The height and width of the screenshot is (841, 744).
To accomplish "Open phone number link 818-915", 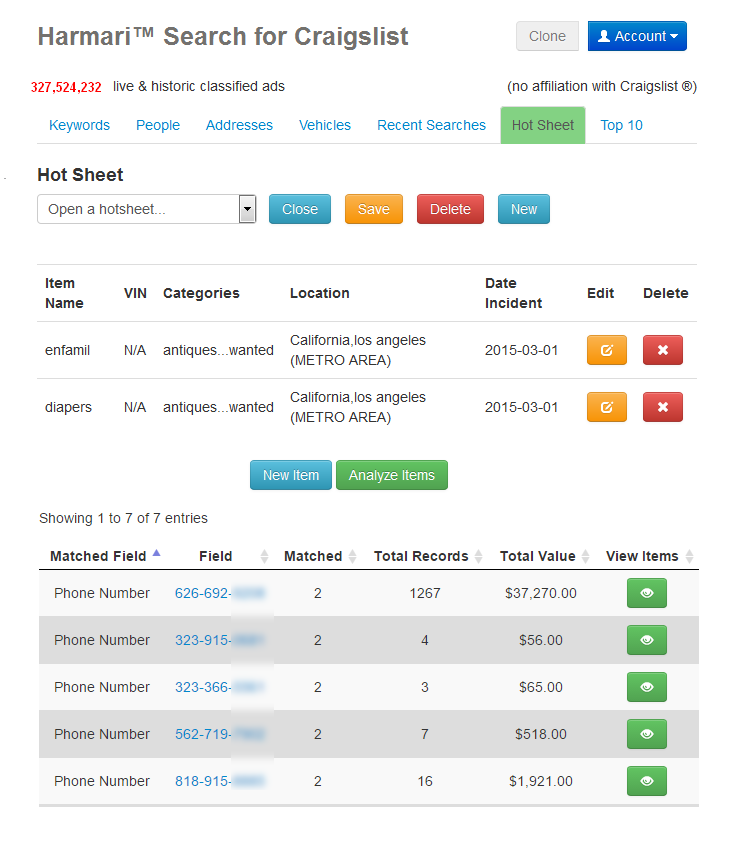I will tap(220, 781).
